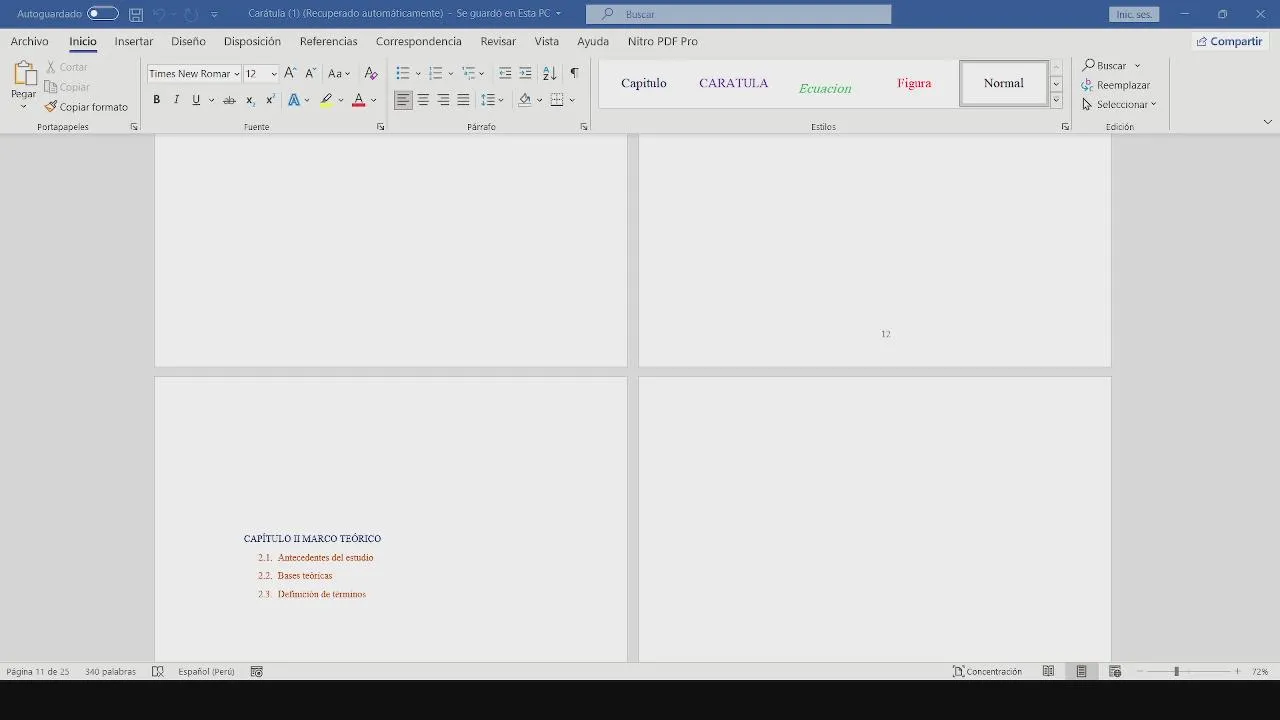
Task: Click the Concentración focus mode button
Action: 987,672
